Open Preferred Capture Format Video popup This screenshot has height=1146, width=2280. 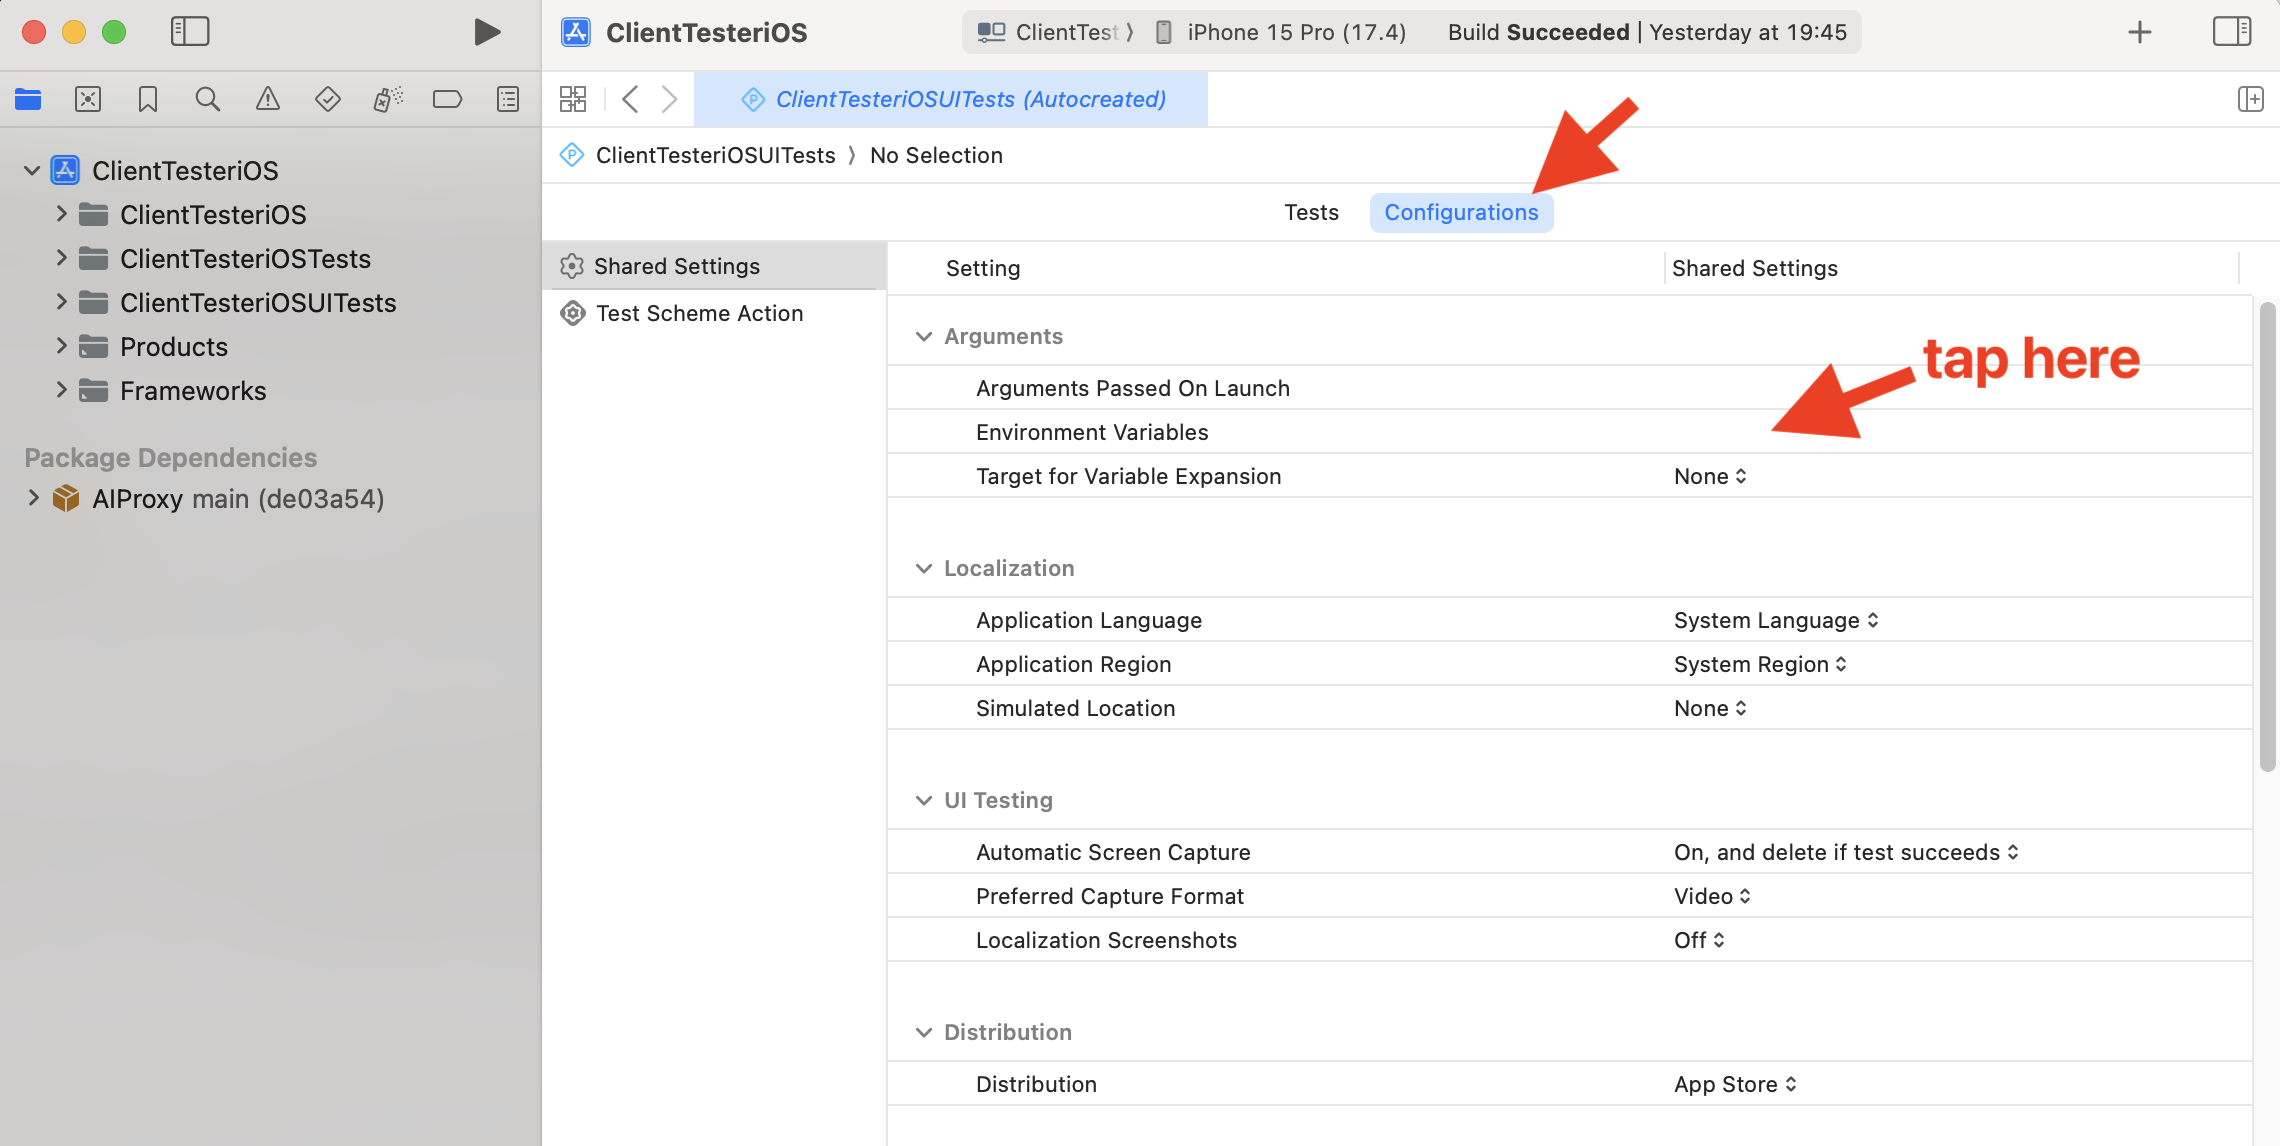[1712, 896]
